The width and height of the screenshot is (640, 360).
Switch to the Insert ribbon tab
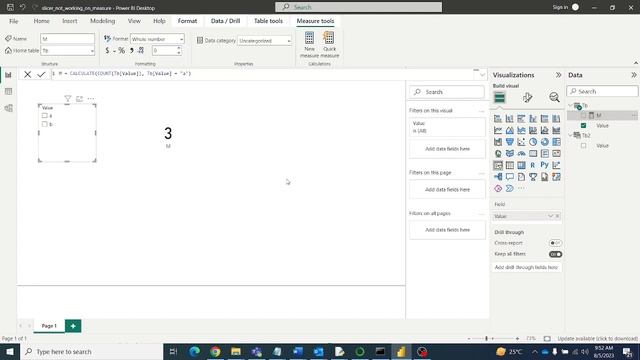[x=70, y=21]
